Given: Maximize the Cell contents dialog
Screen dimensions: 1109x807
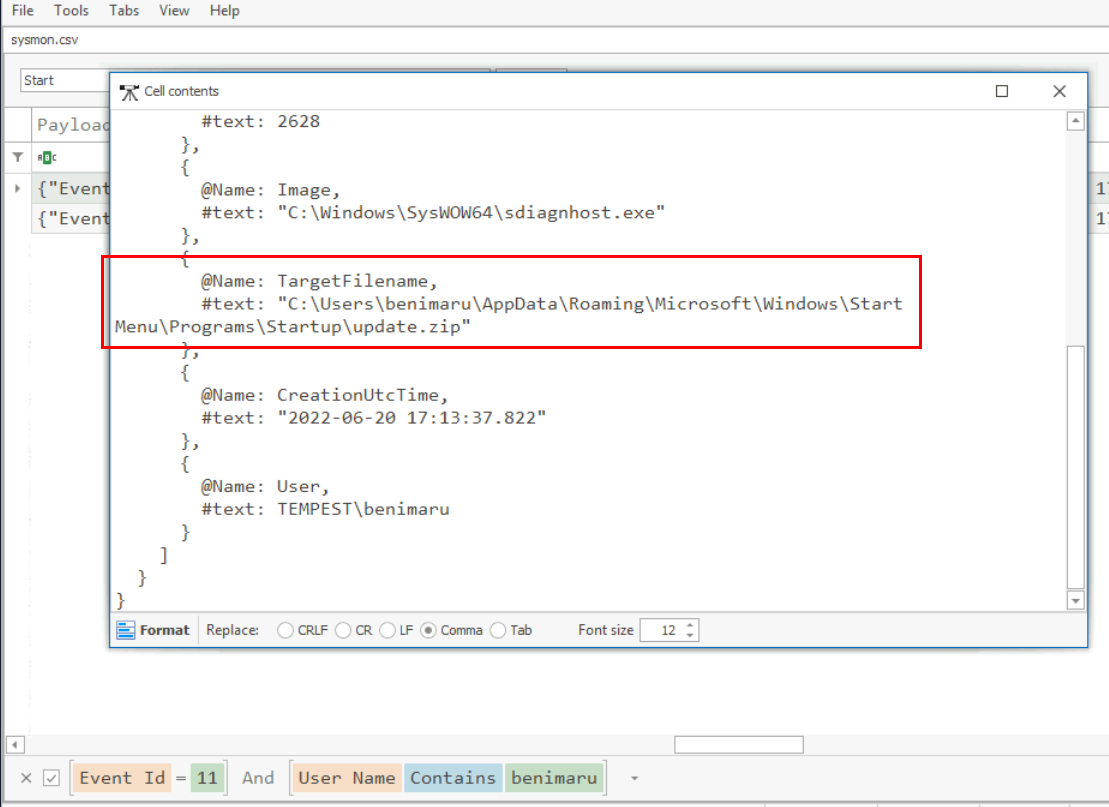Looking at the screenshot, I should (1001, 91).
